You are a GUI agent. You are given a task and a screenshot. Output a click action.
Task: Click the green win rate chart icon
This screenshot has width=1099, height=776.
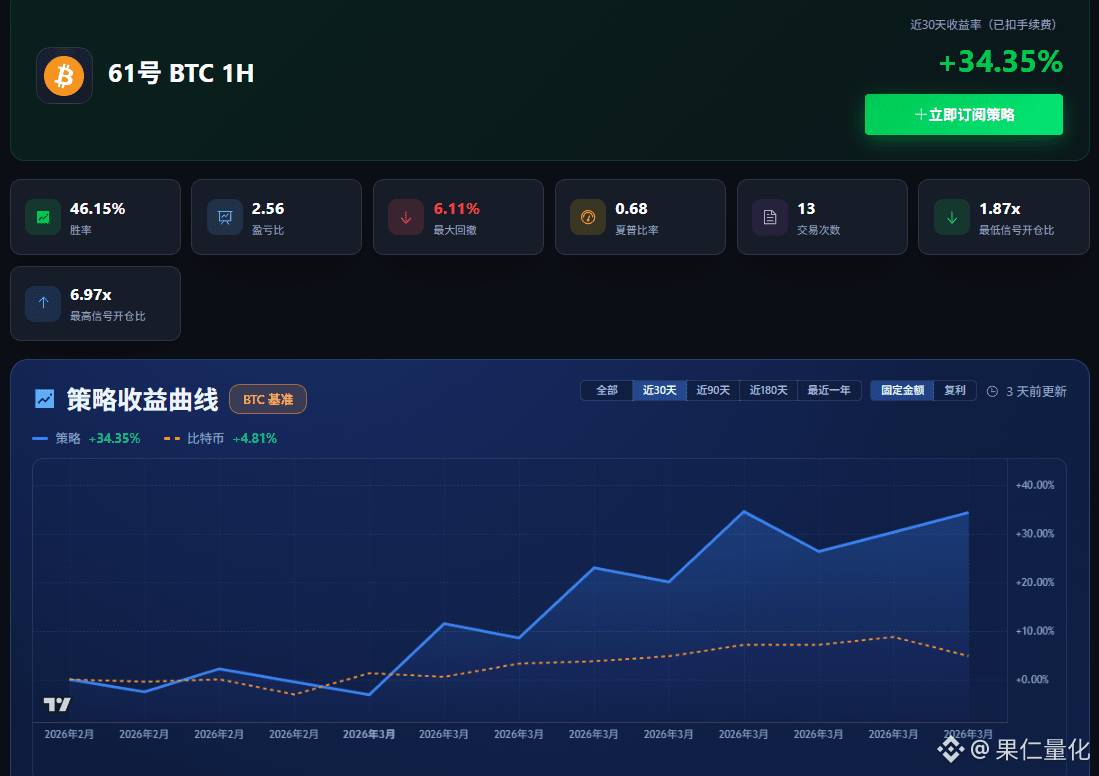coord(43,217)
